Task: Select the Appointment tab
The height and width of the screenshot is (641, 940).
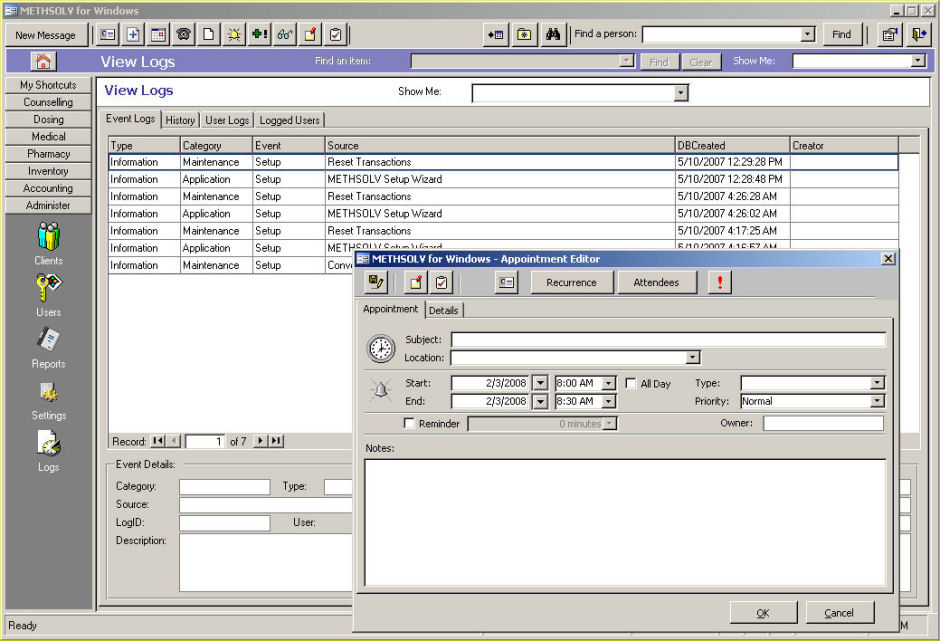Action: pos(390,309)
